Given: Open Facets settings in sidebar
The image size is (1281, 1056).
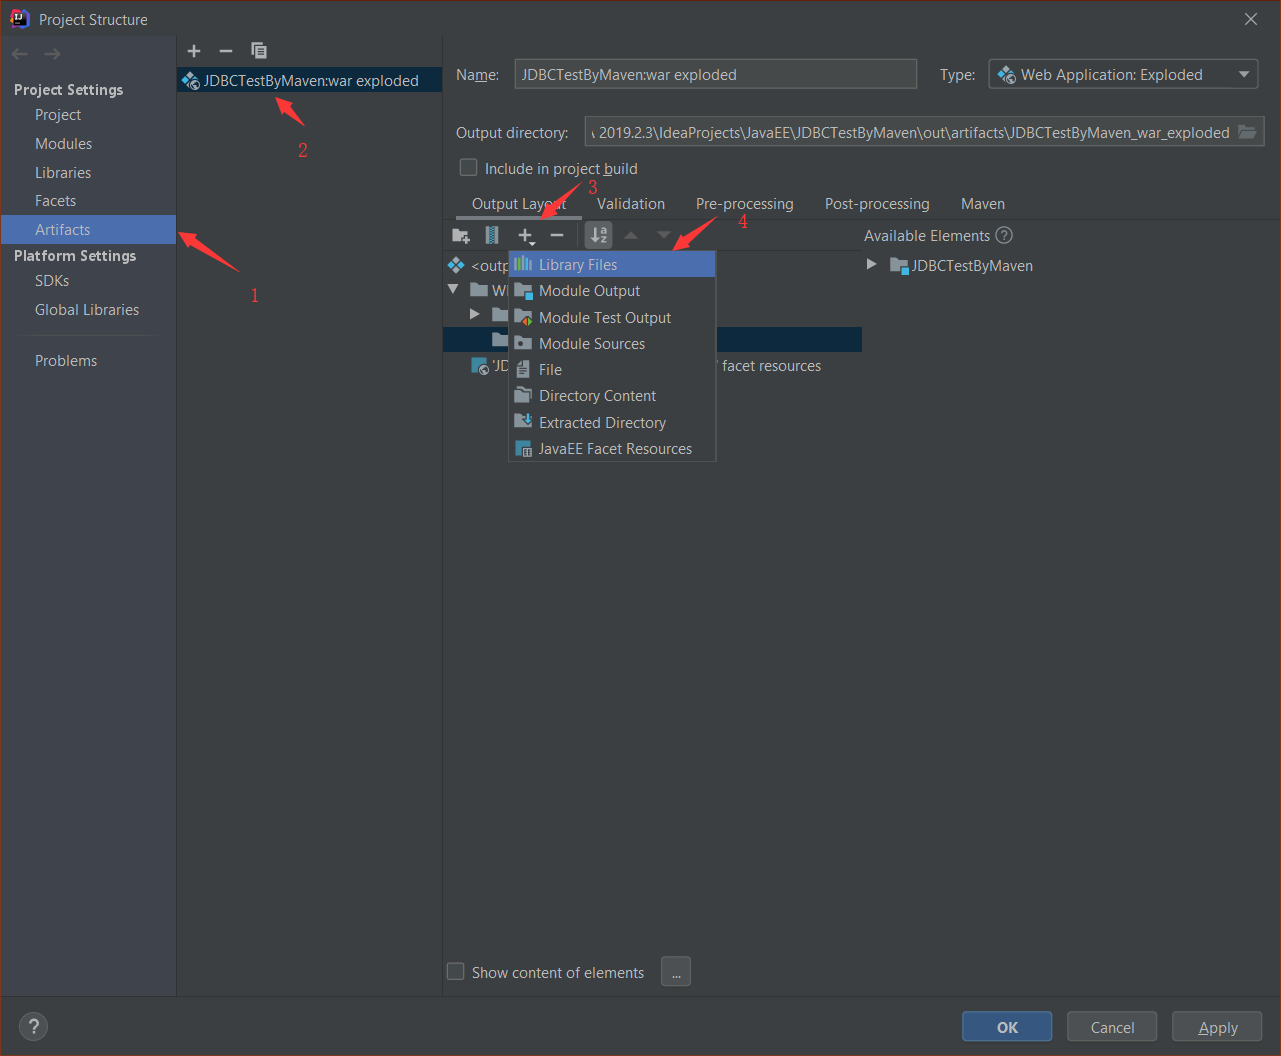Looking at the screenshot, I should coord(55,201).
